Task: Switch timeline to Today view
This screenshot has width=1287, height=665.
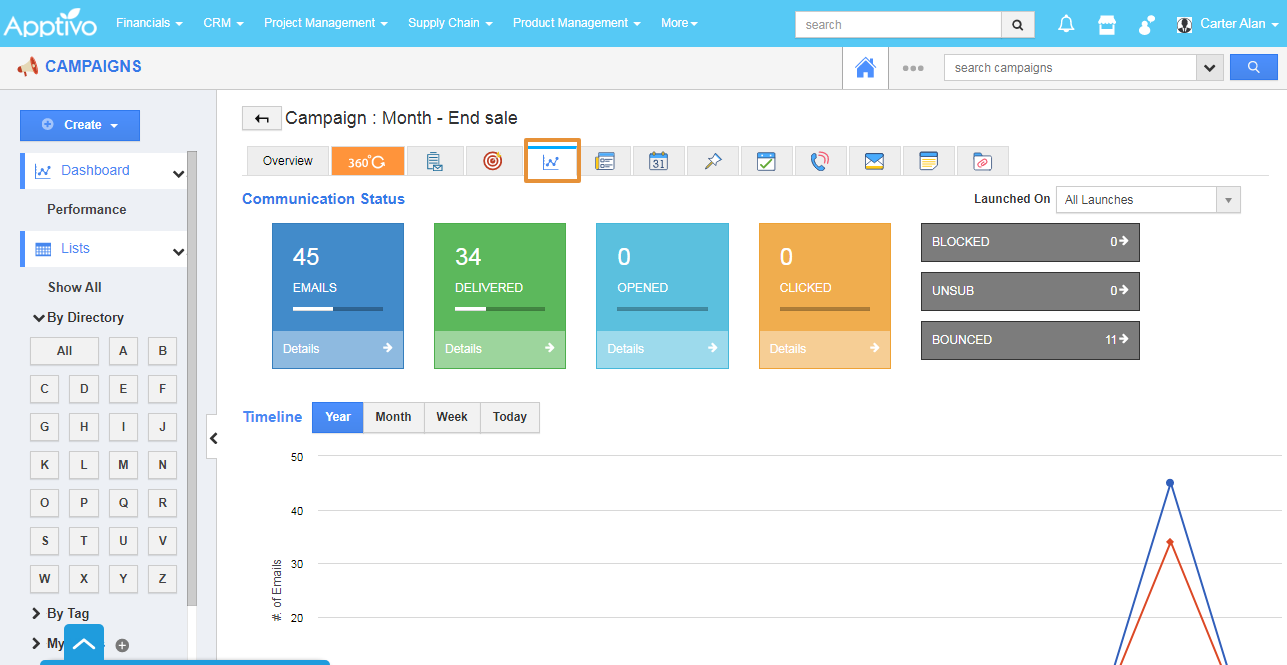Action: tap(509, 417)
